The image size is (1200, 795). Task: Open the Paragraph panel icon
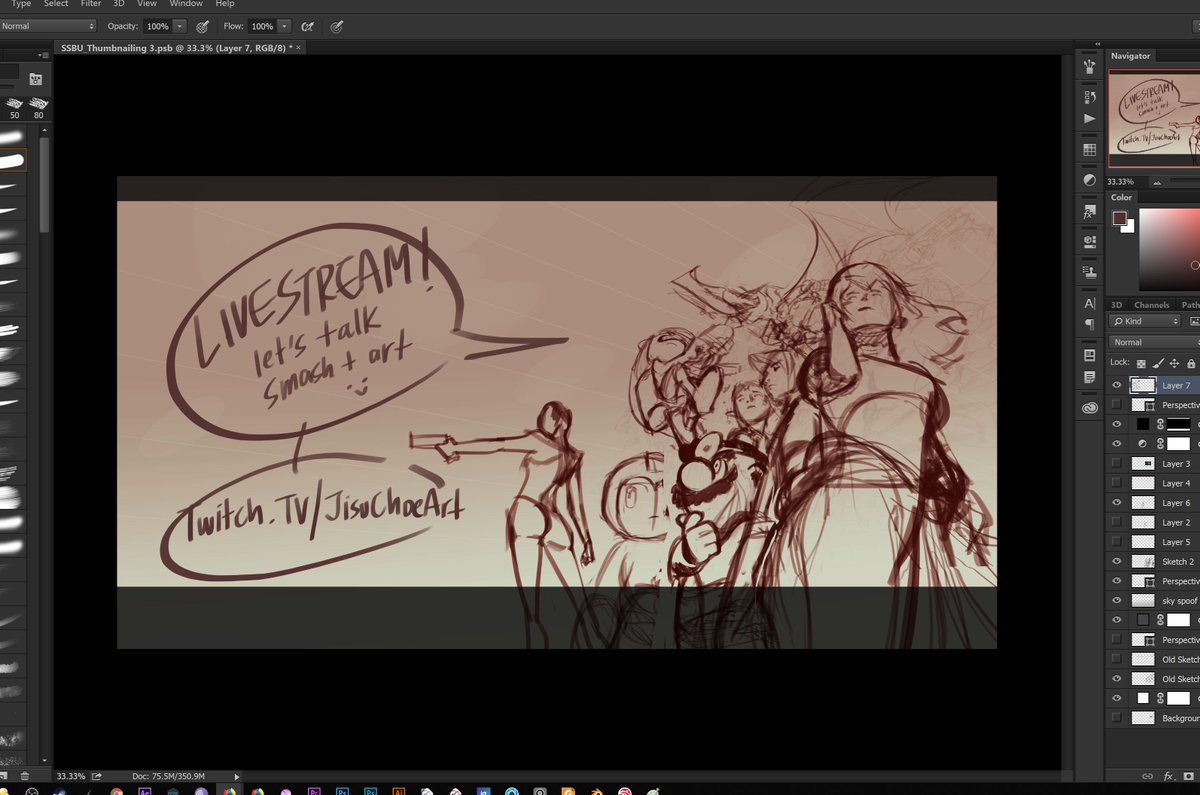pos(1089,324)
